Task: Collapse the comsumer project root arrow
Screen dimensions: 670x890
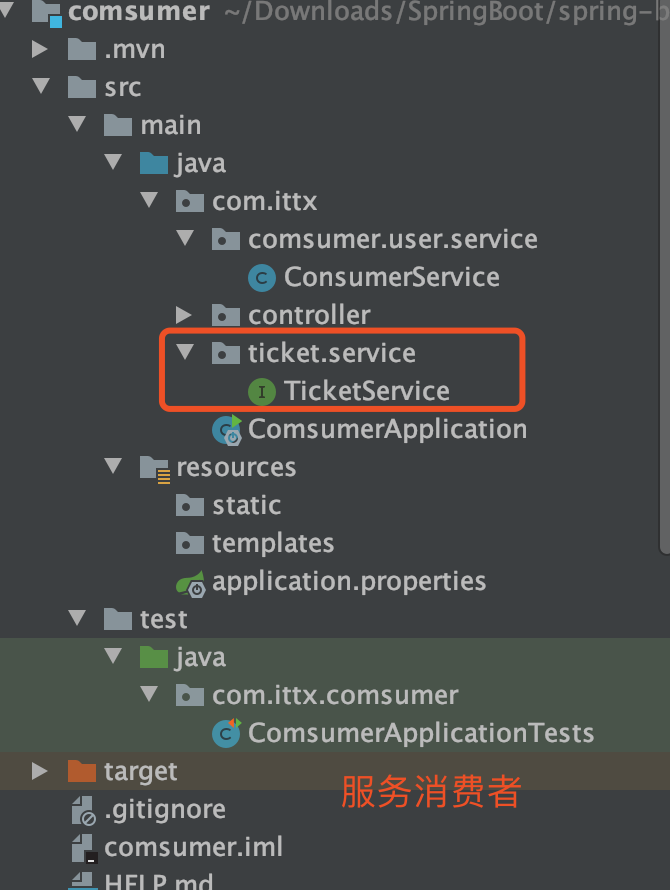Action: tap(6, 8)
